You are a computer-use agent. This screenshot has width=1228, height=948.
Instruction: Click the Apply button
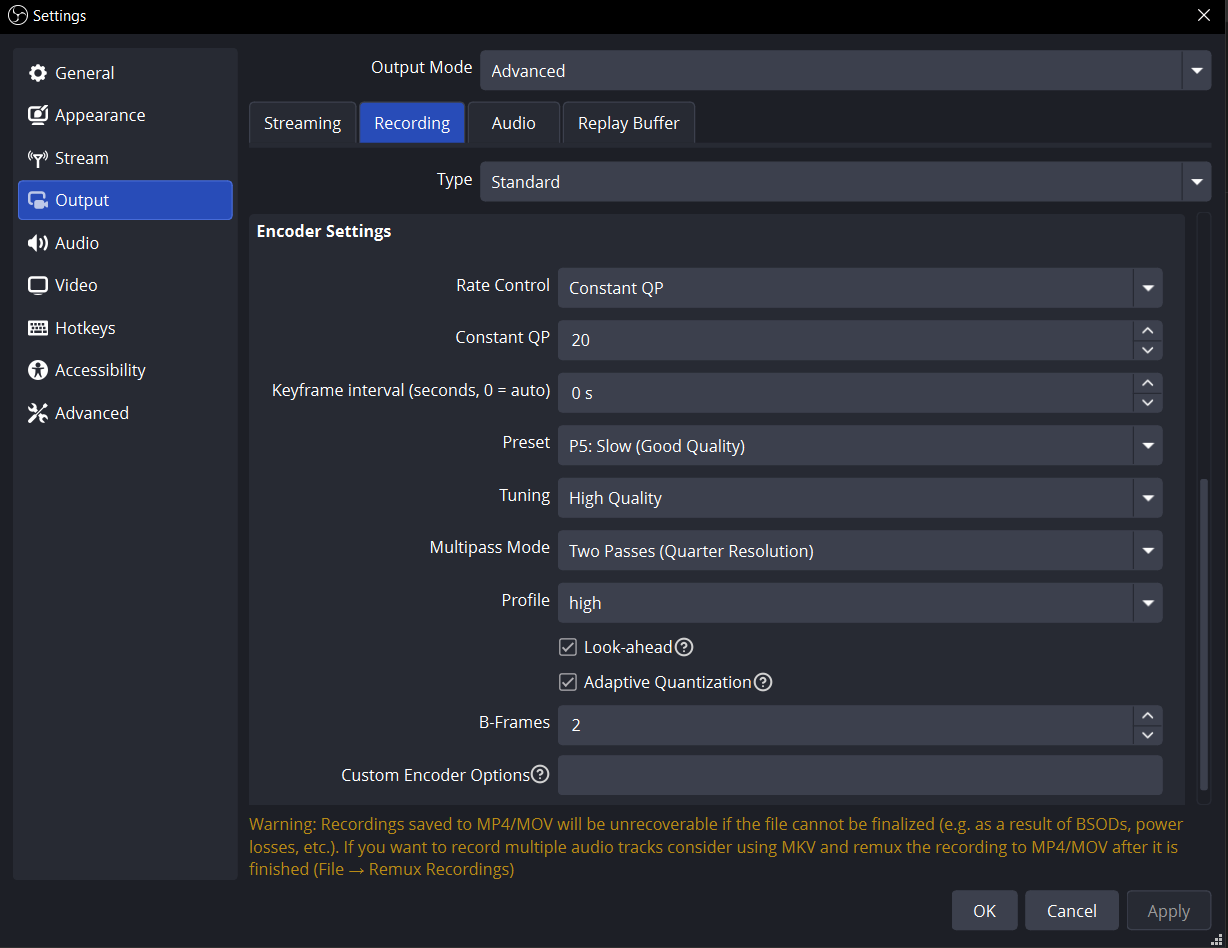(1168, 910)
